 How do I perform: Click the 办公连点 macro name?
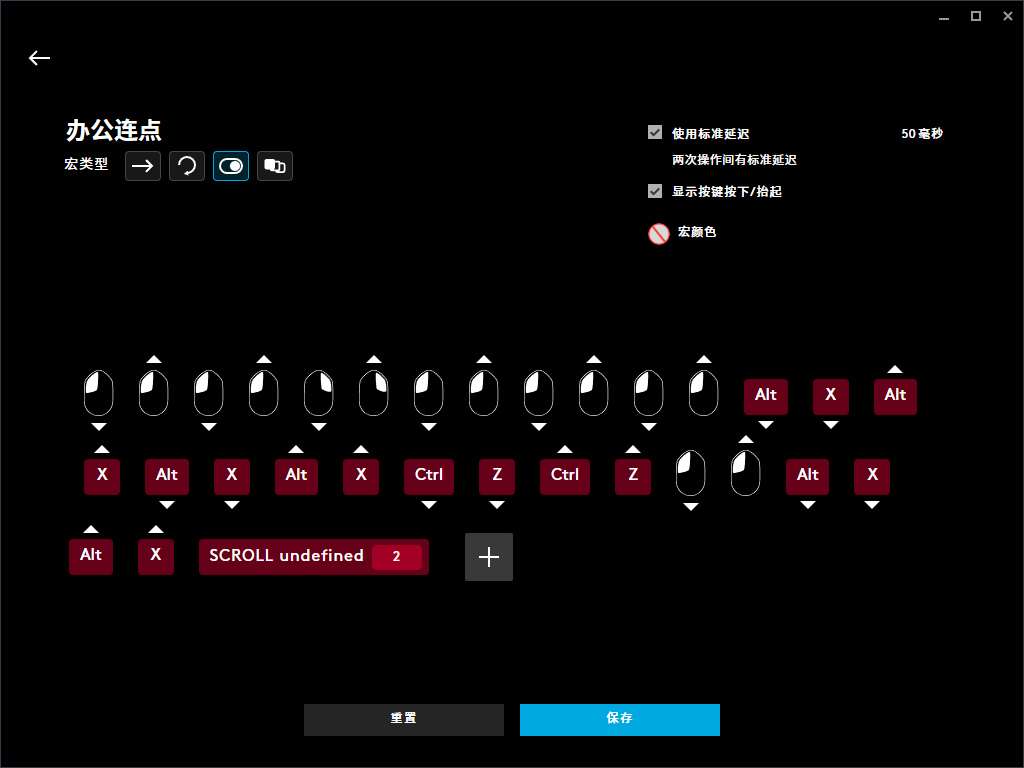[x=114, y=130]
